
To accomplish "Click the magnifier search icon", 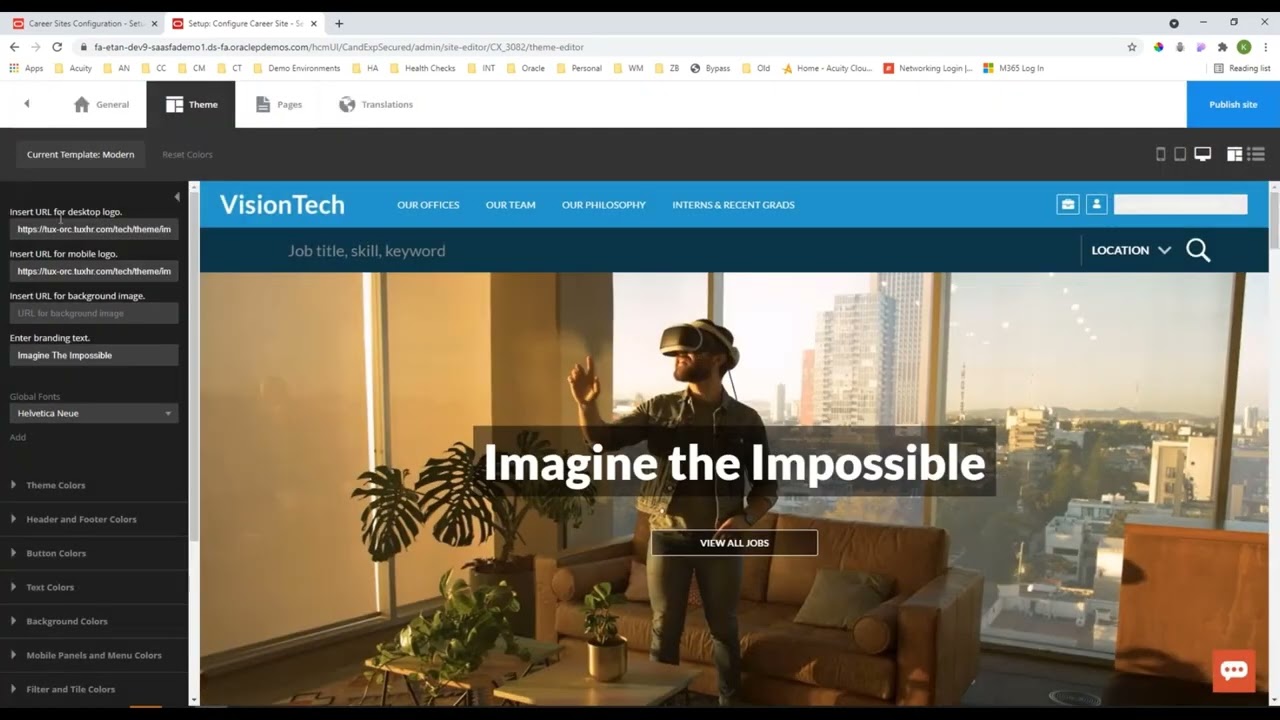I will click(1198, 250).
